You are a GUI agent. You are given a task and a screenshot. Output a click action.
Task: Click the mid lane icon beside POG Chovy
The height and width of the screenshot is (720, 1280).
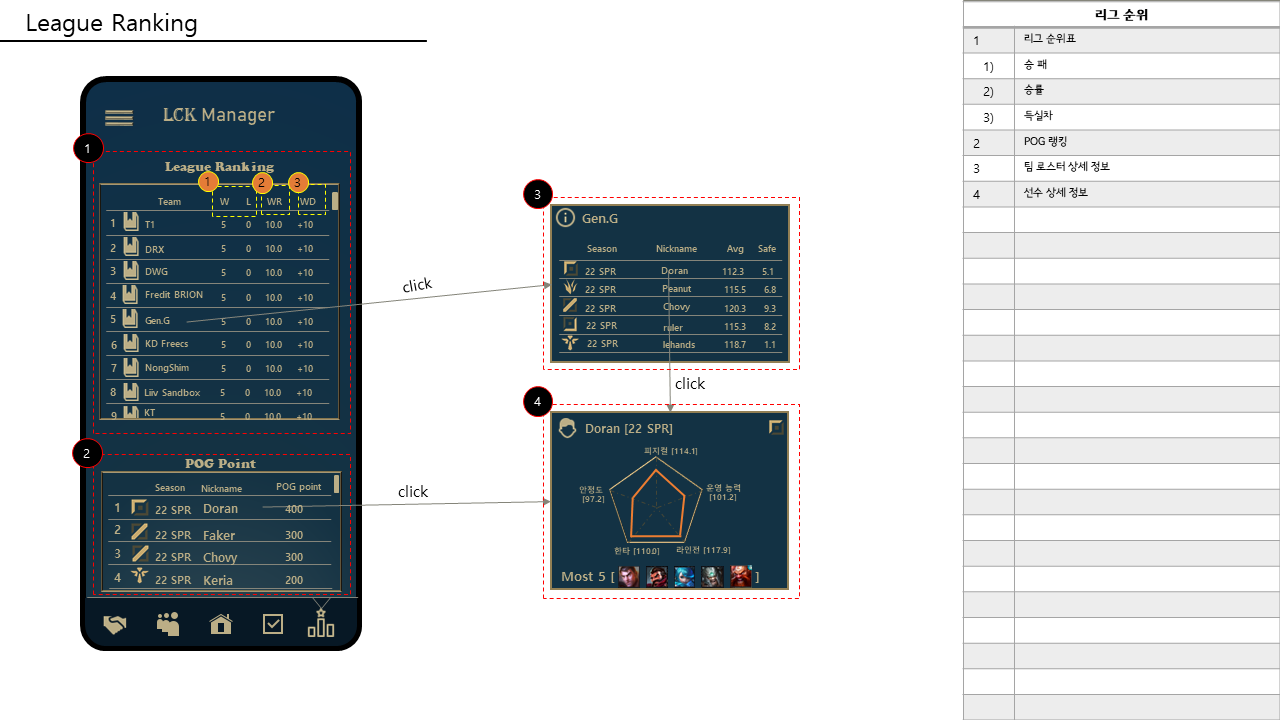click(140, 555)
